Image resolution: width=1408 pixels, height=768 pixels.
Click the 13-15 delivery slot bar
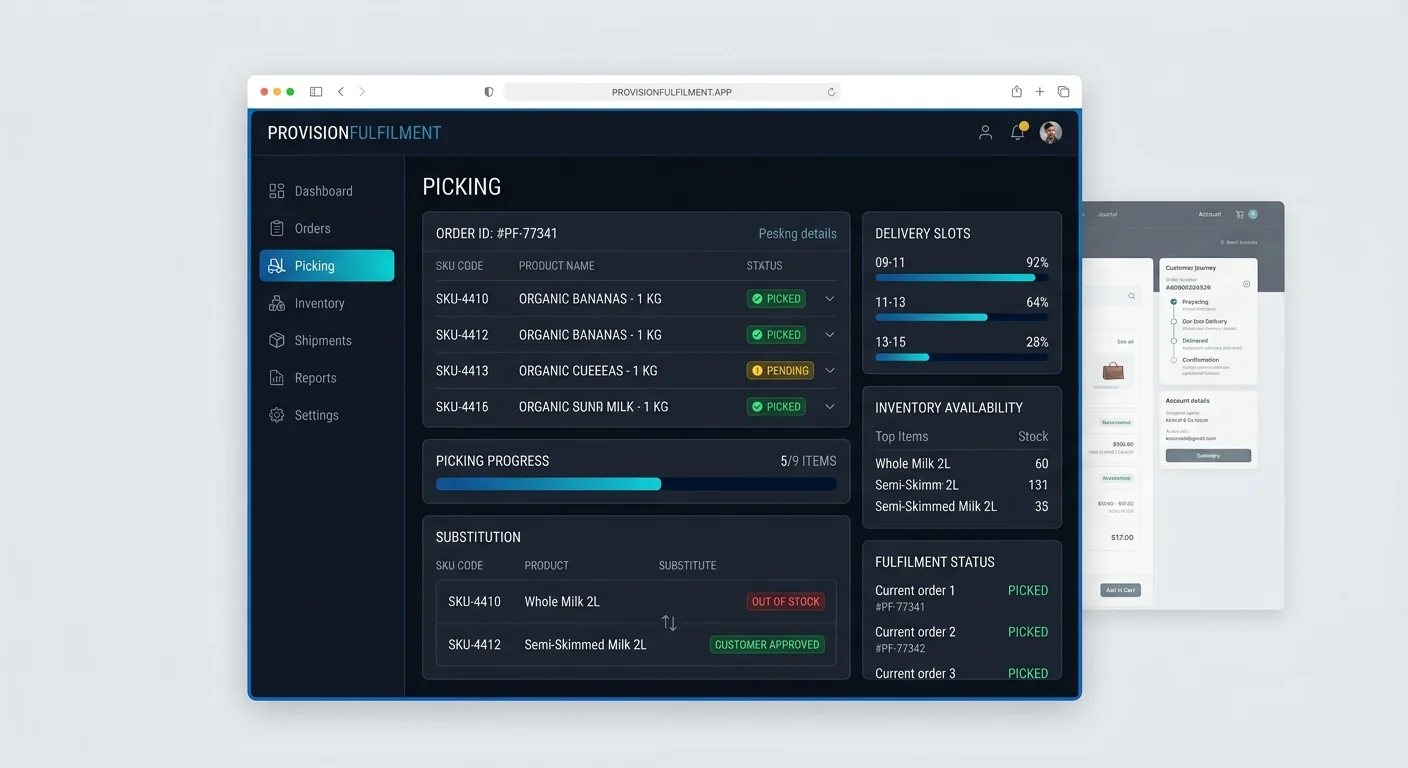point(962,357)
